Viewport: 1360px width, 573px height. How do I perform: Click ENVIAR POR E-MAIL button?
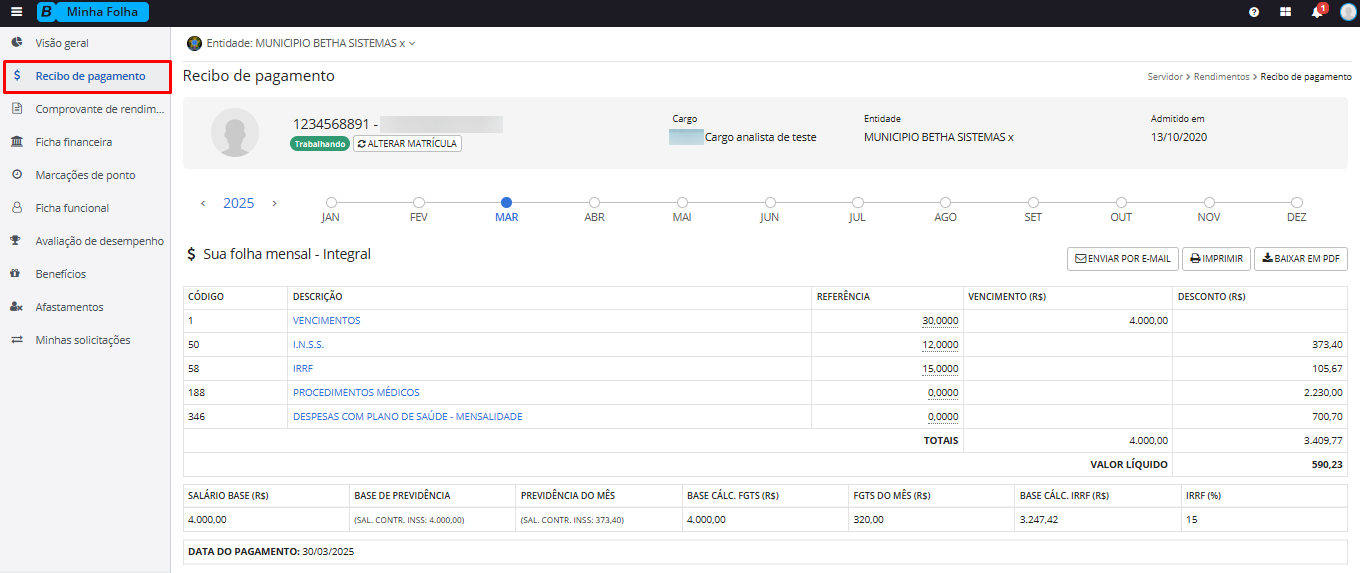tap(1123, 259)
